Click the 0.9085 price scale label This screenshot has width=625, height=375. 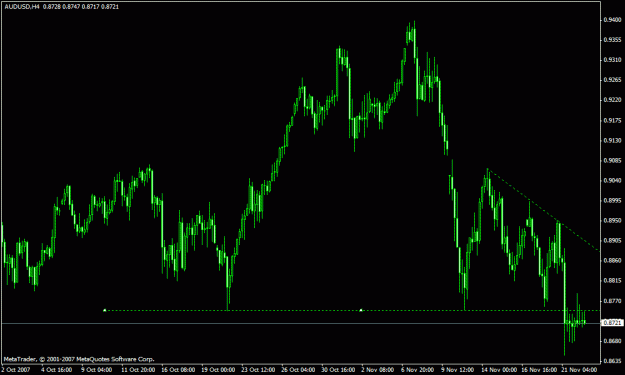pos(612,160)
